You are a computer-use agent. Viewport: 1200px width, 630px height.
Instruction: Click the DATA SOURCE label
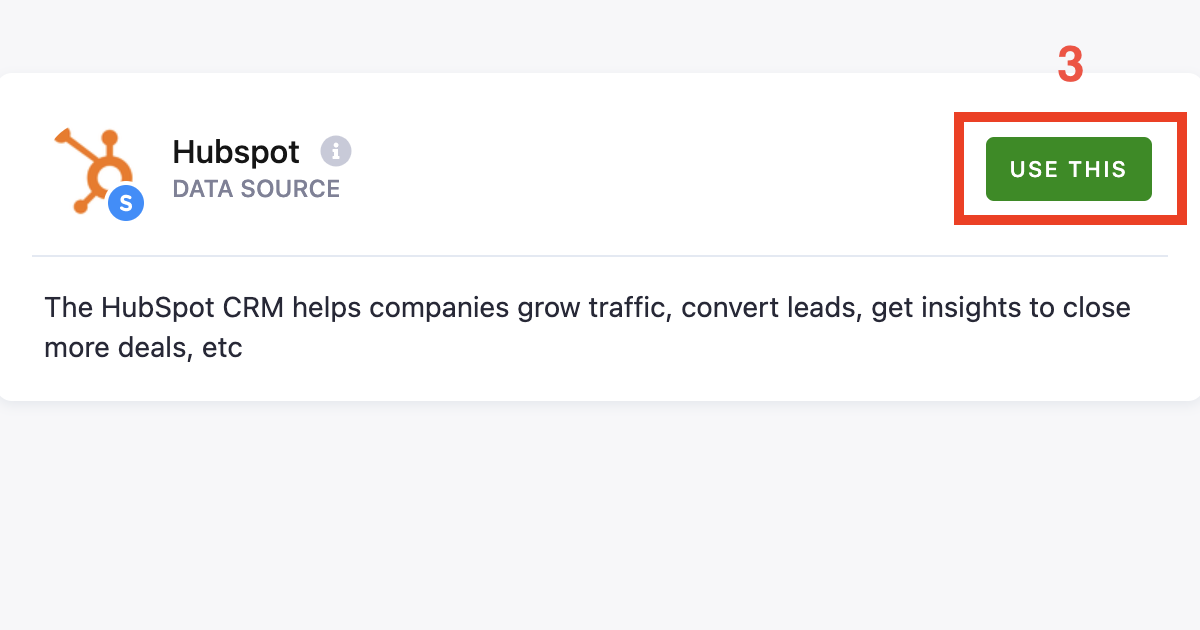click(x=256, y=188)
